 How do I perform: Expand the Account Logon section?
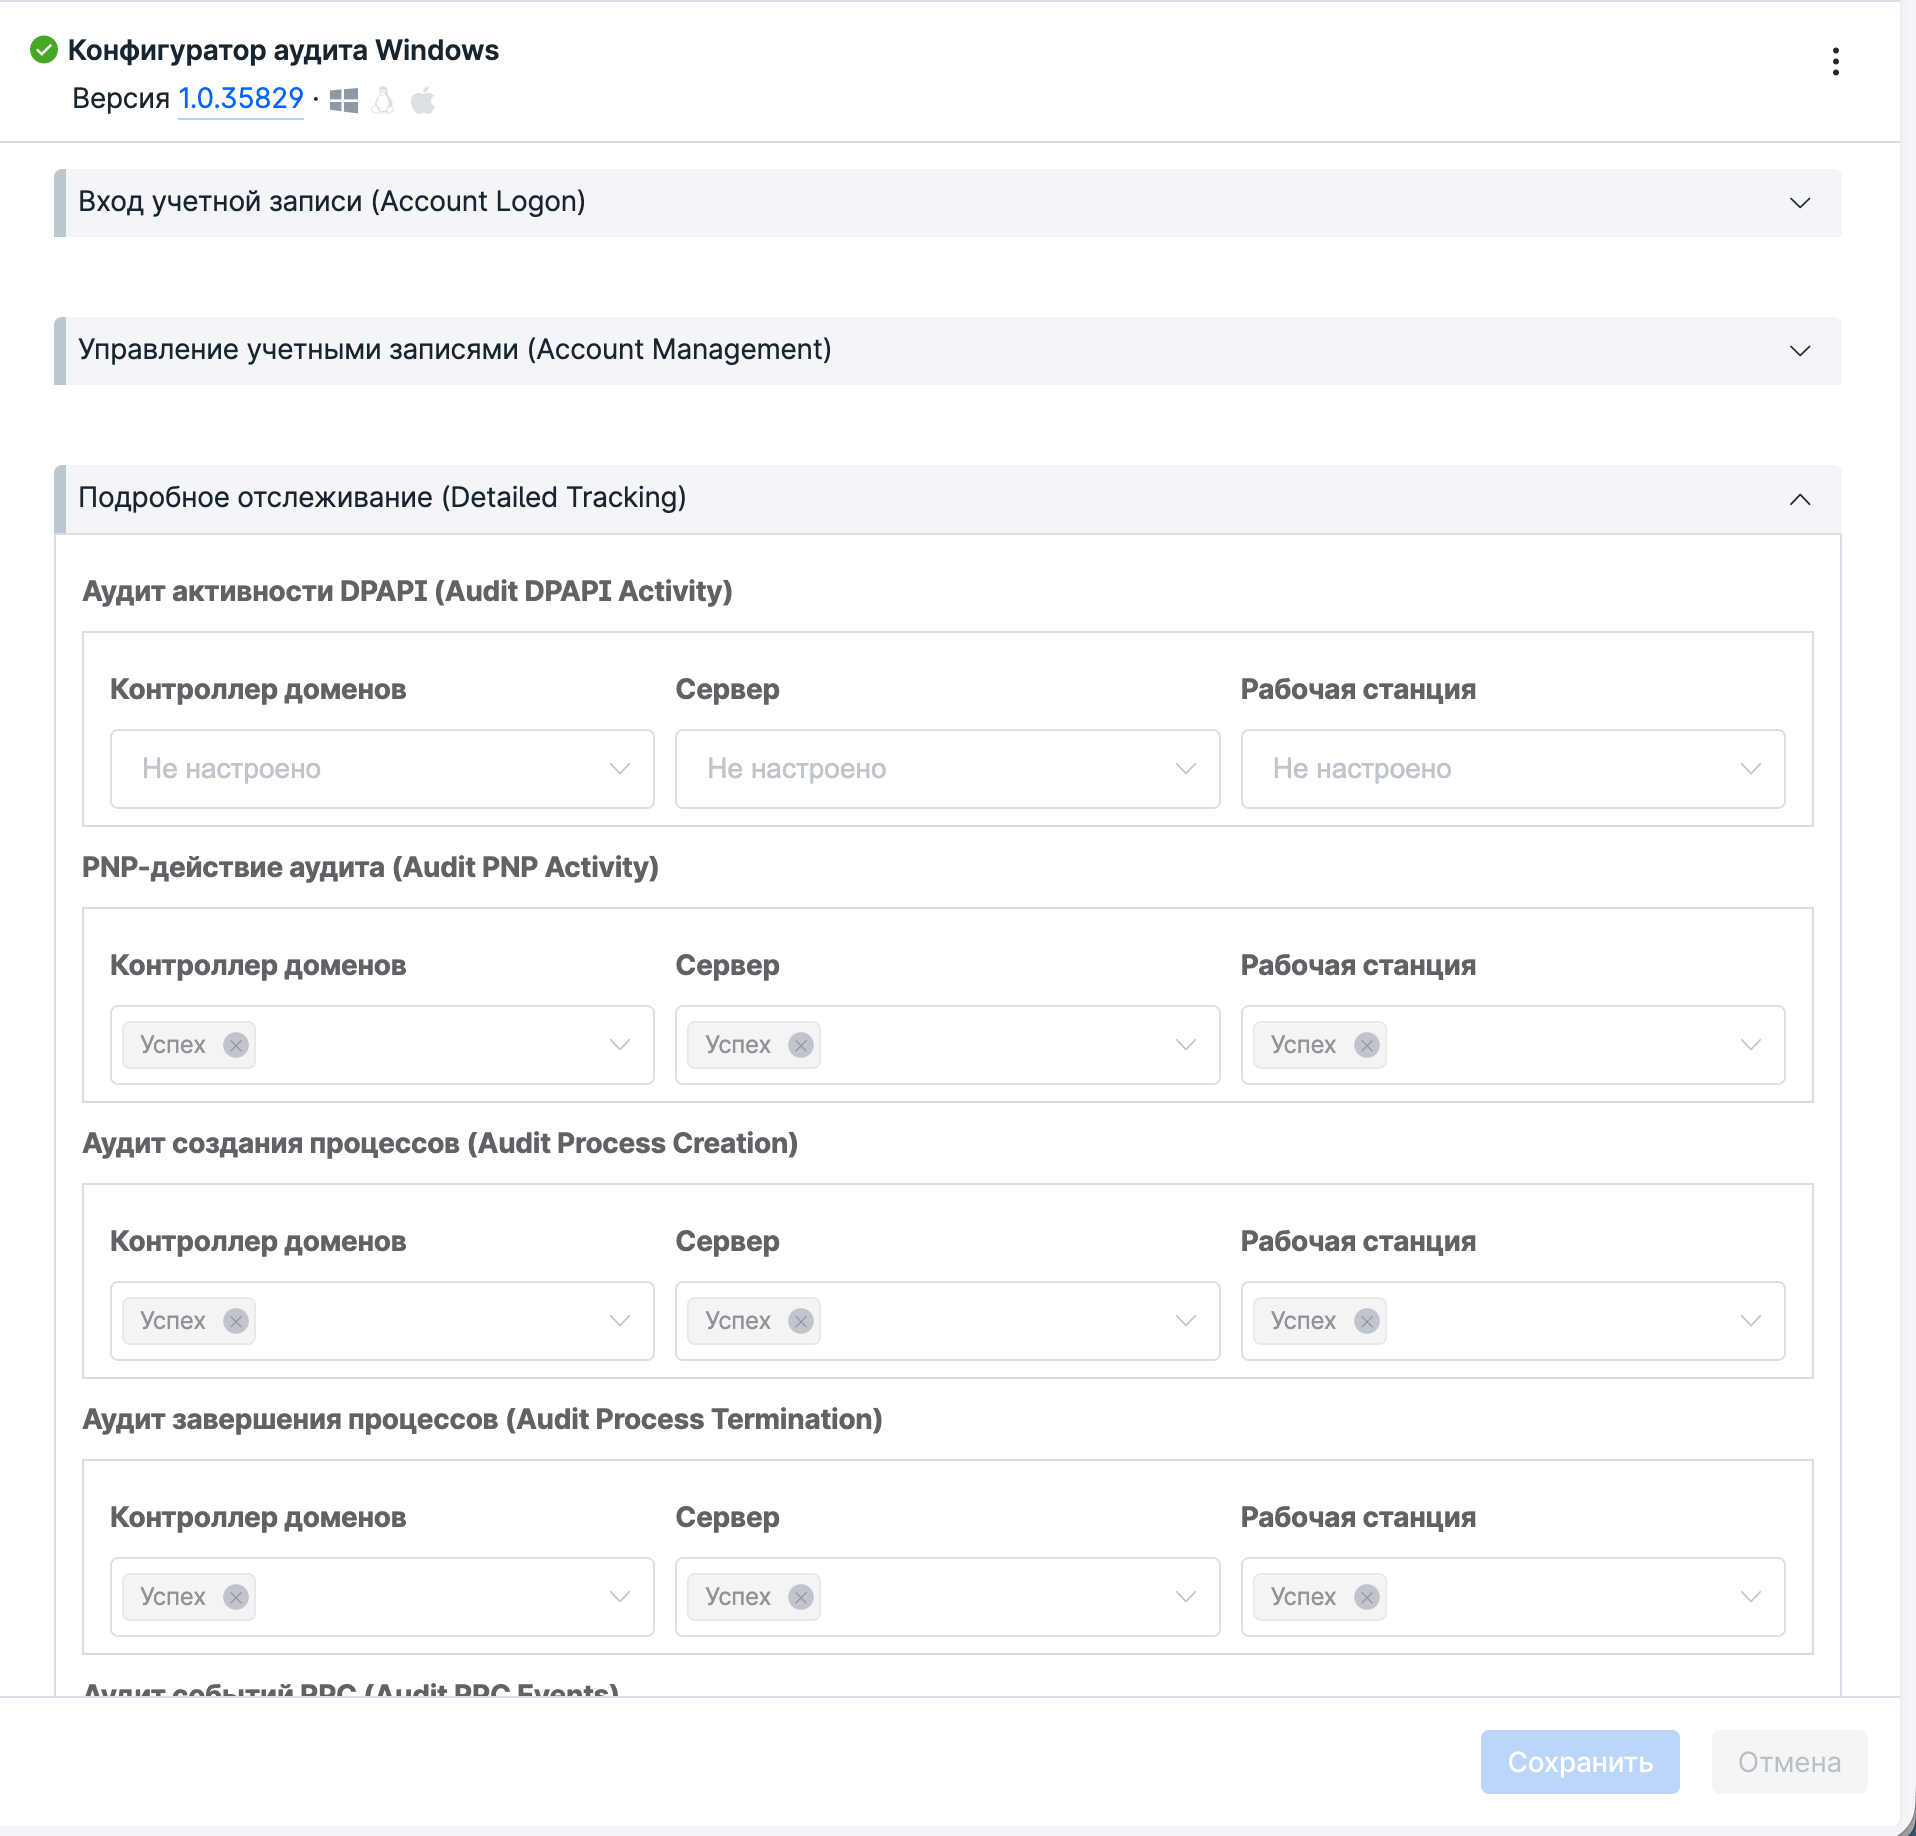[1800, 203]
